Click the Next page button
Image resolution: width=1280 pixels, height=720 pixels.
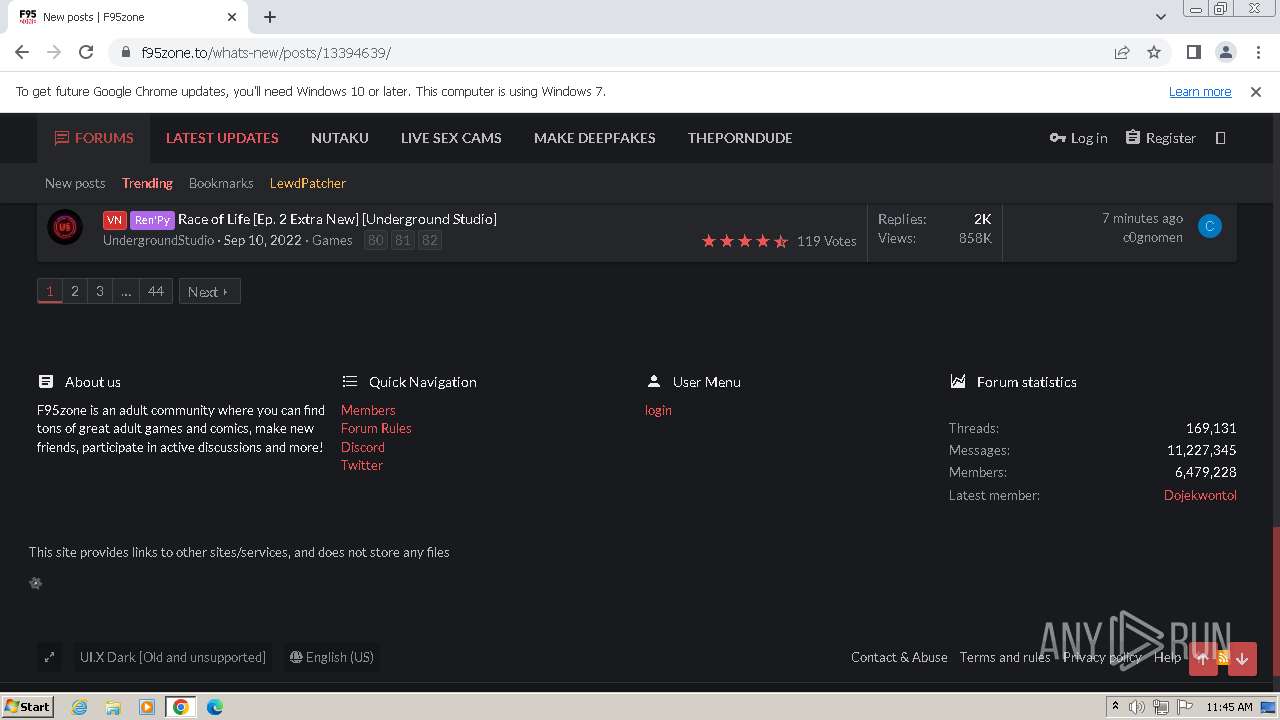coord(209,291)
